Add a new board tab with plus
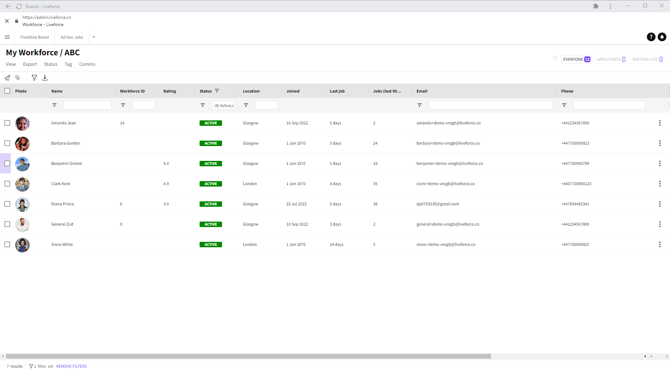This screenshot has height=372, width=670. pyautogui.click(x=94, y=37)
